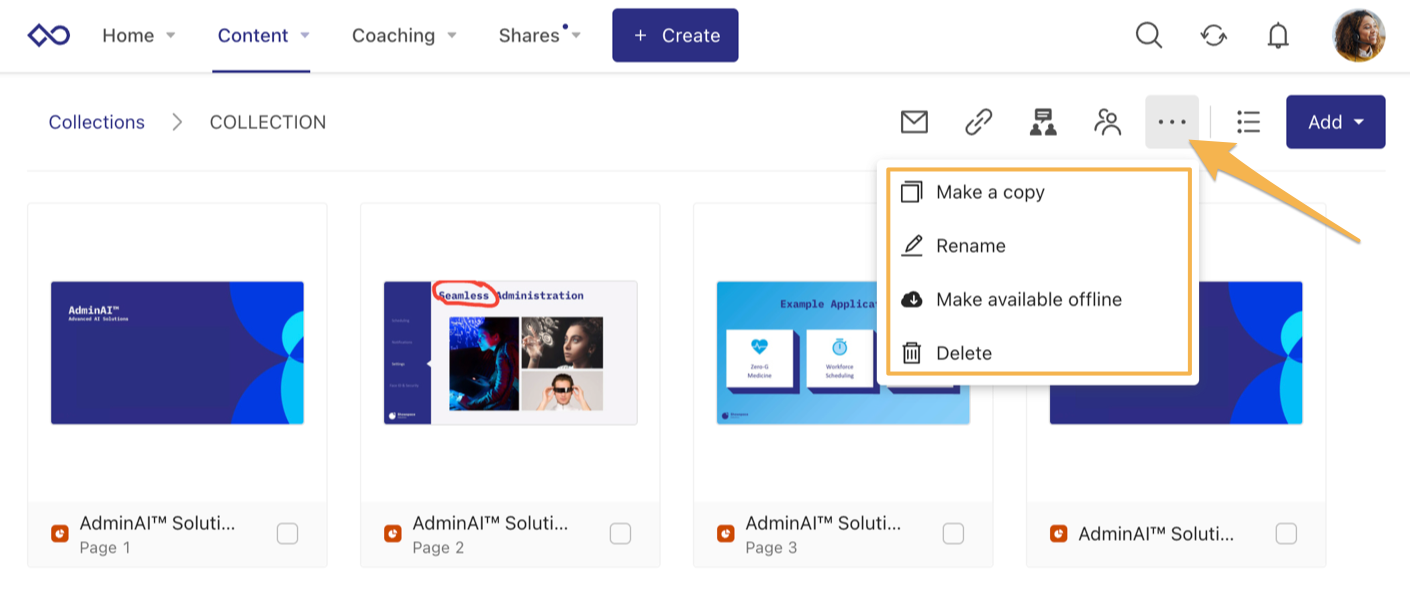Copy a share link using the link icon
The width and height of the screenshot is (1410, 589).
(978, 122)
